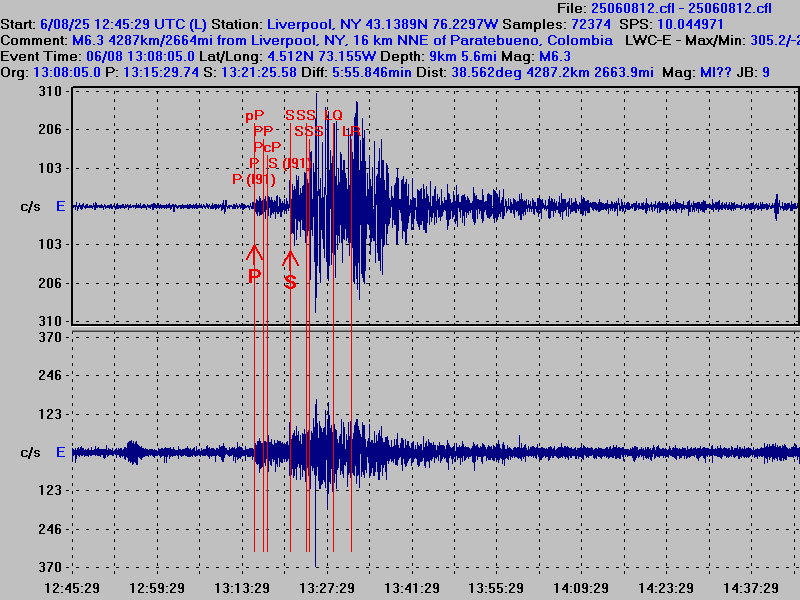Image resolution: width=800 pixels, height=600 pixels.
Task: Click the 13:41:29 time axis label
Action: (412, 588)
